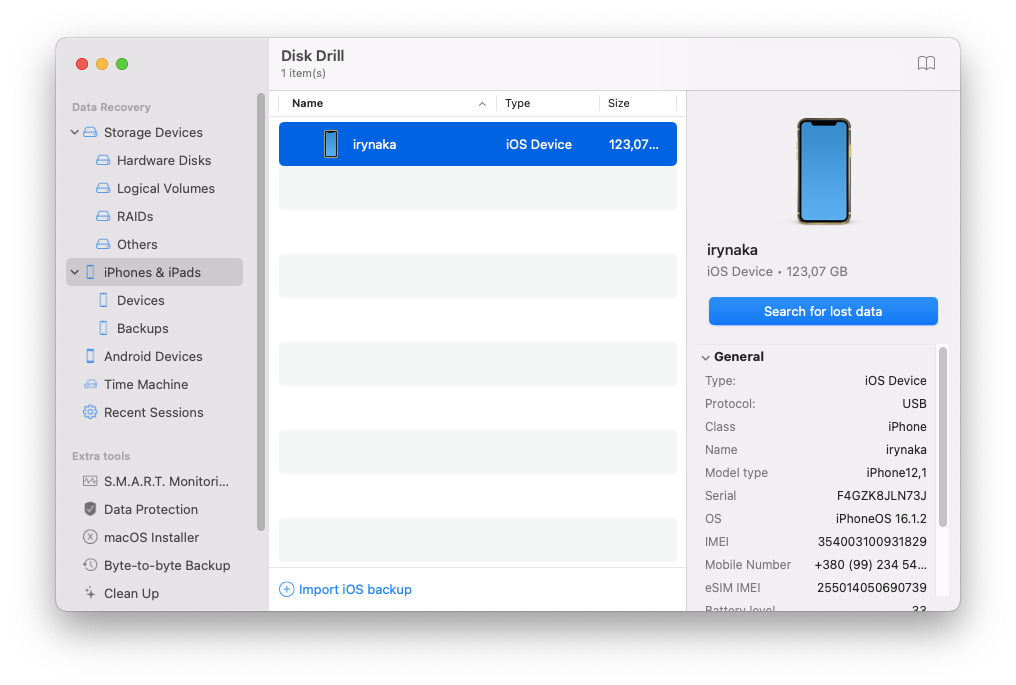
Task: Sort list by Size column header
Action: pyautogui.click(x=638, y=103)
